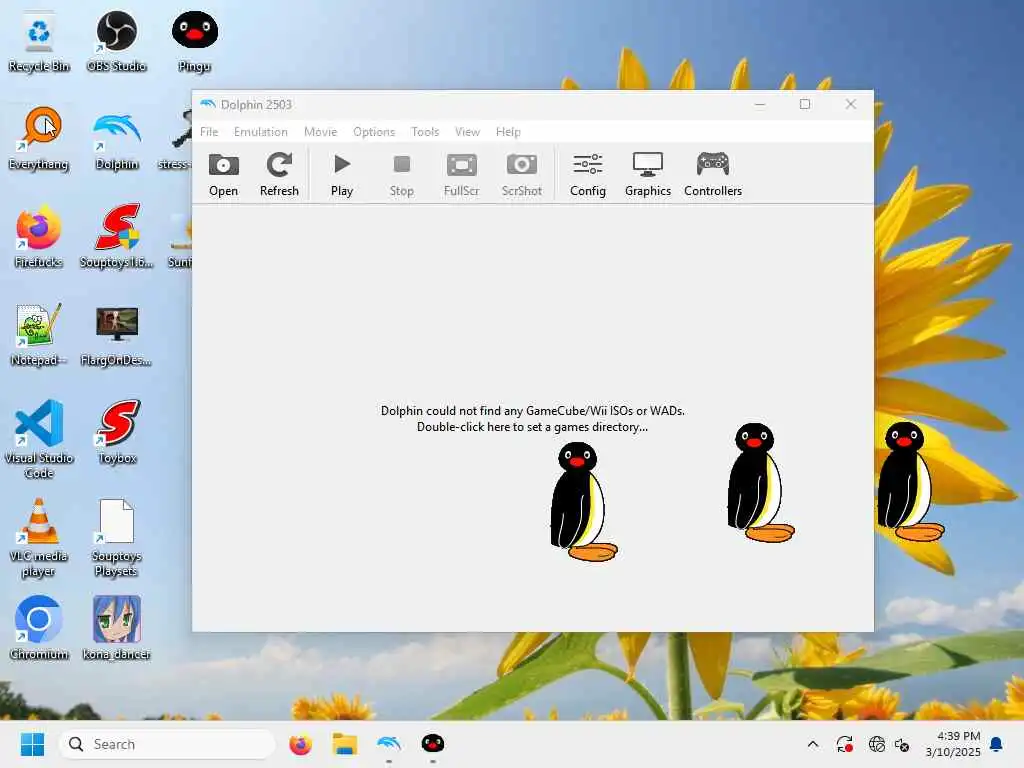
Task: Select the Toybox desktop shortcut
Action: click(118, 432)
